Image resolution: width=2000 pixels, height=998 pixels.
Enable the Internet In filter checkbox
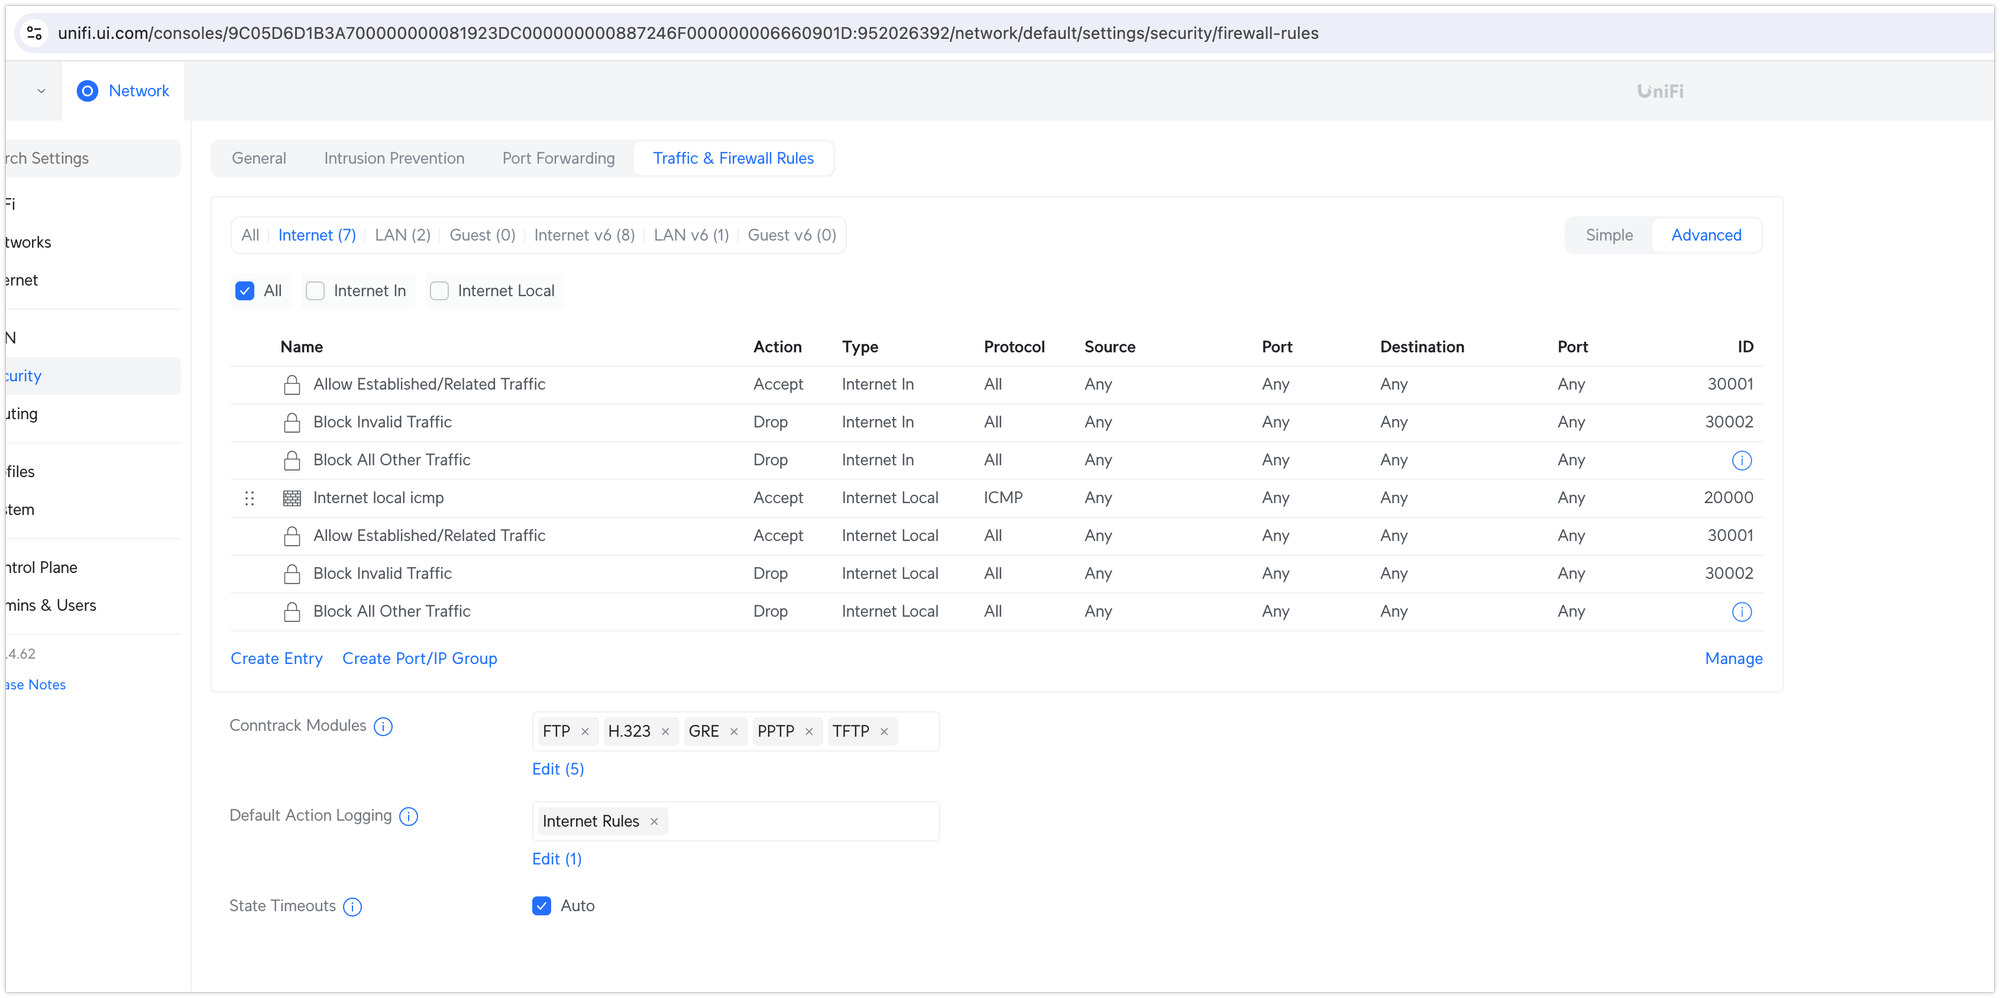click(x=315, y=290)
